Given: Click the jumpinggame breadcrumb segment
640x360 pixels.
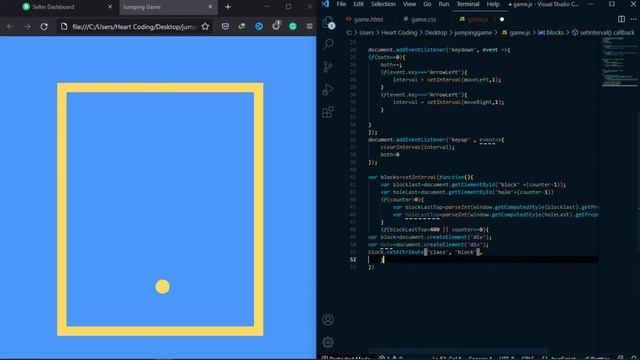Looking at the screenshot, I should click(x=473, y=33).
